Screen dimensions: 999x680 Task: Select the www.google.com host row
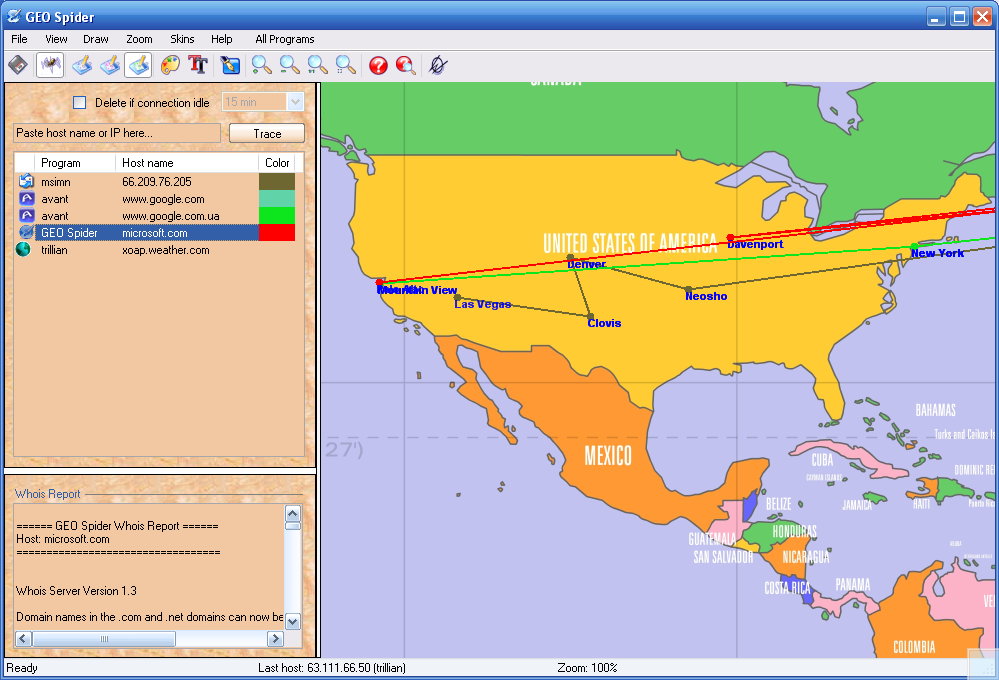[x=155, y=199]
